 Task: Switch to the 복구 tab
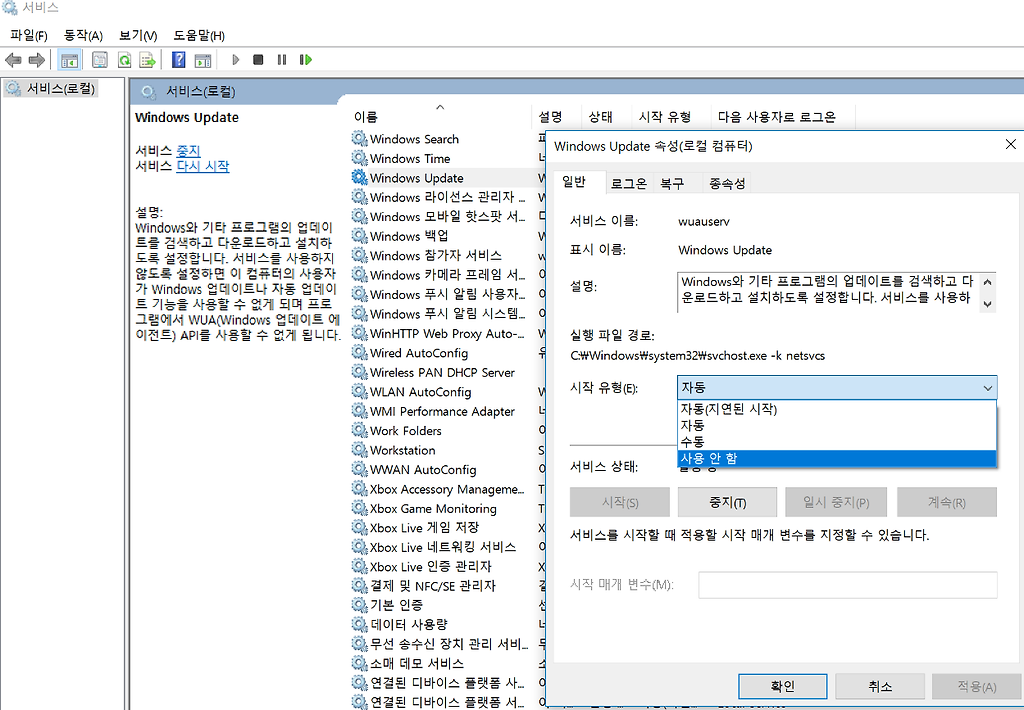[672, 183]
